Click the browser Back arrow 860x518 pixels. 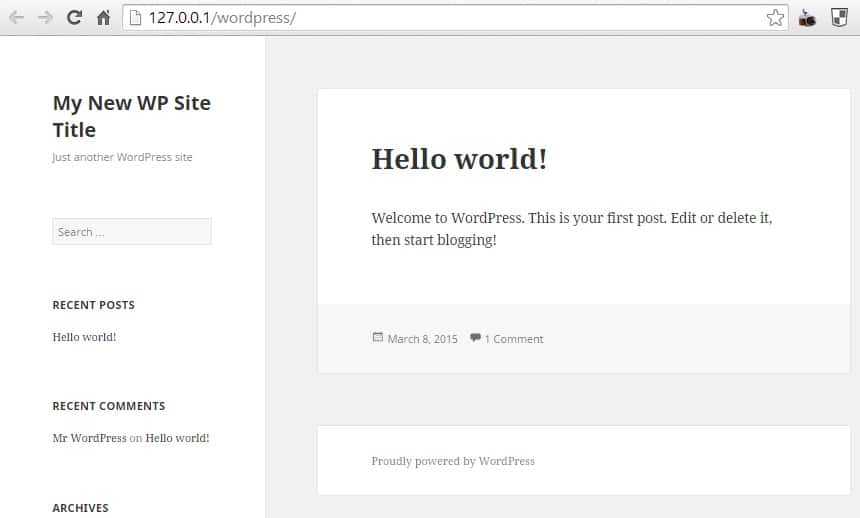[x=16, y=18]
